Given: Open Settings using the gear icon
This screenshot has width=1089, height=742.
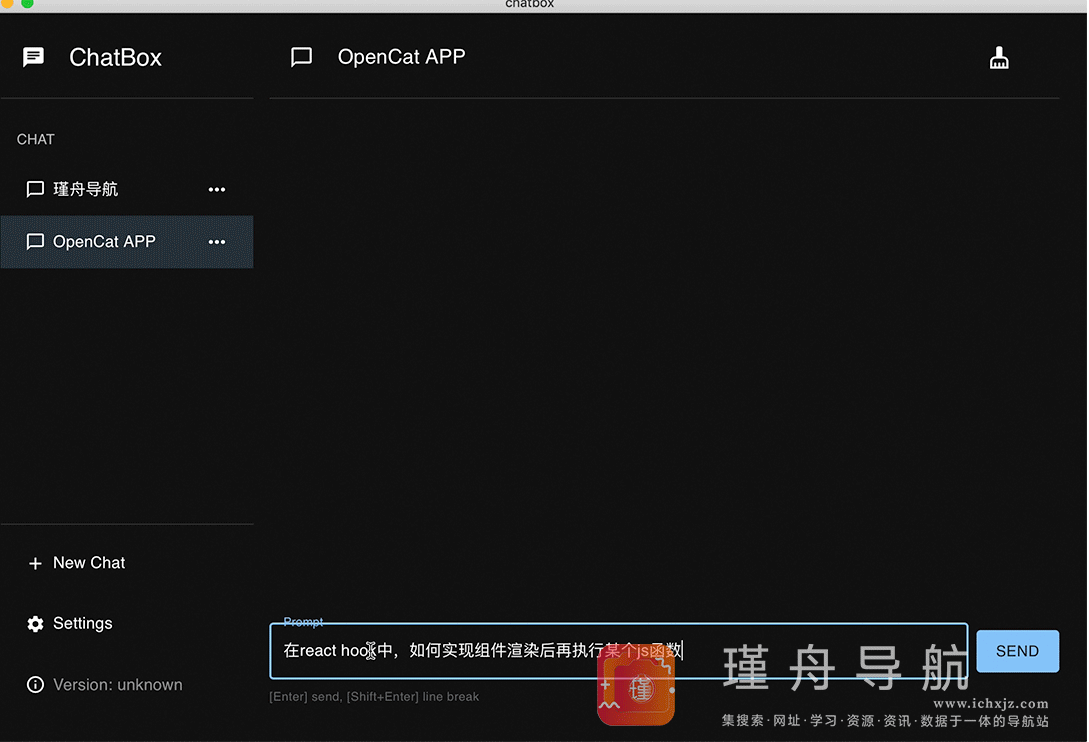Looking at the screenshot, I should pos(33,623).
